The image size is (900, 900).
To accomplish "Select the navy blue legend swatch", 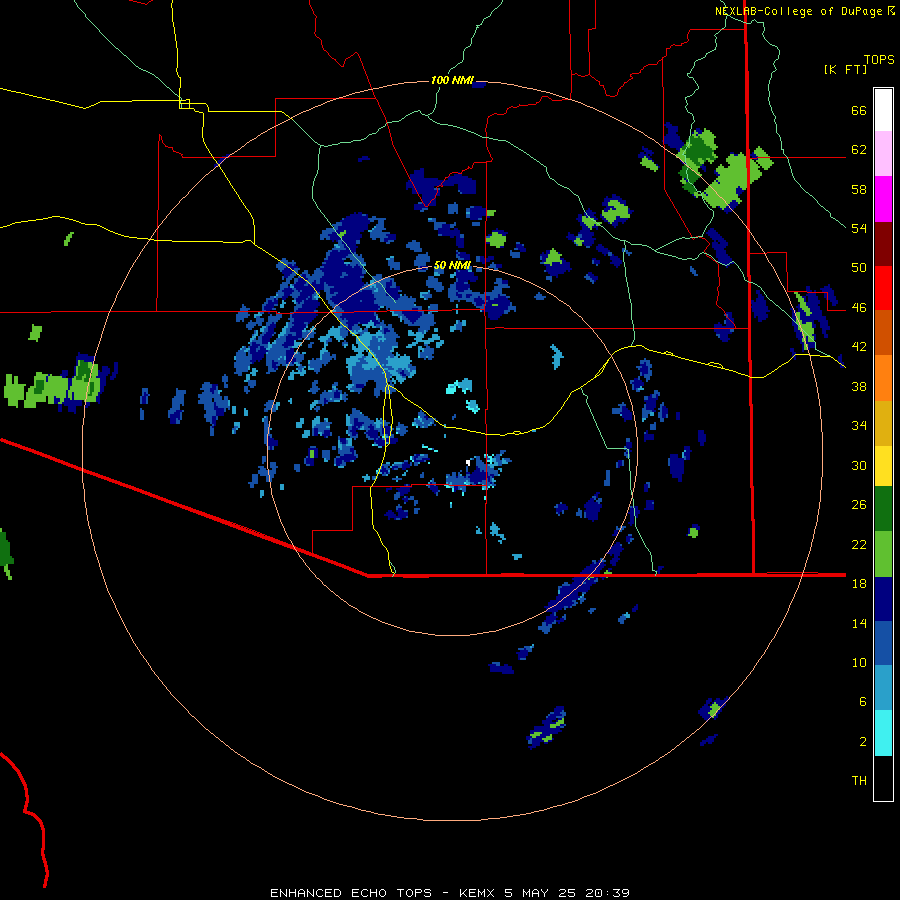I will coord(883,599).
